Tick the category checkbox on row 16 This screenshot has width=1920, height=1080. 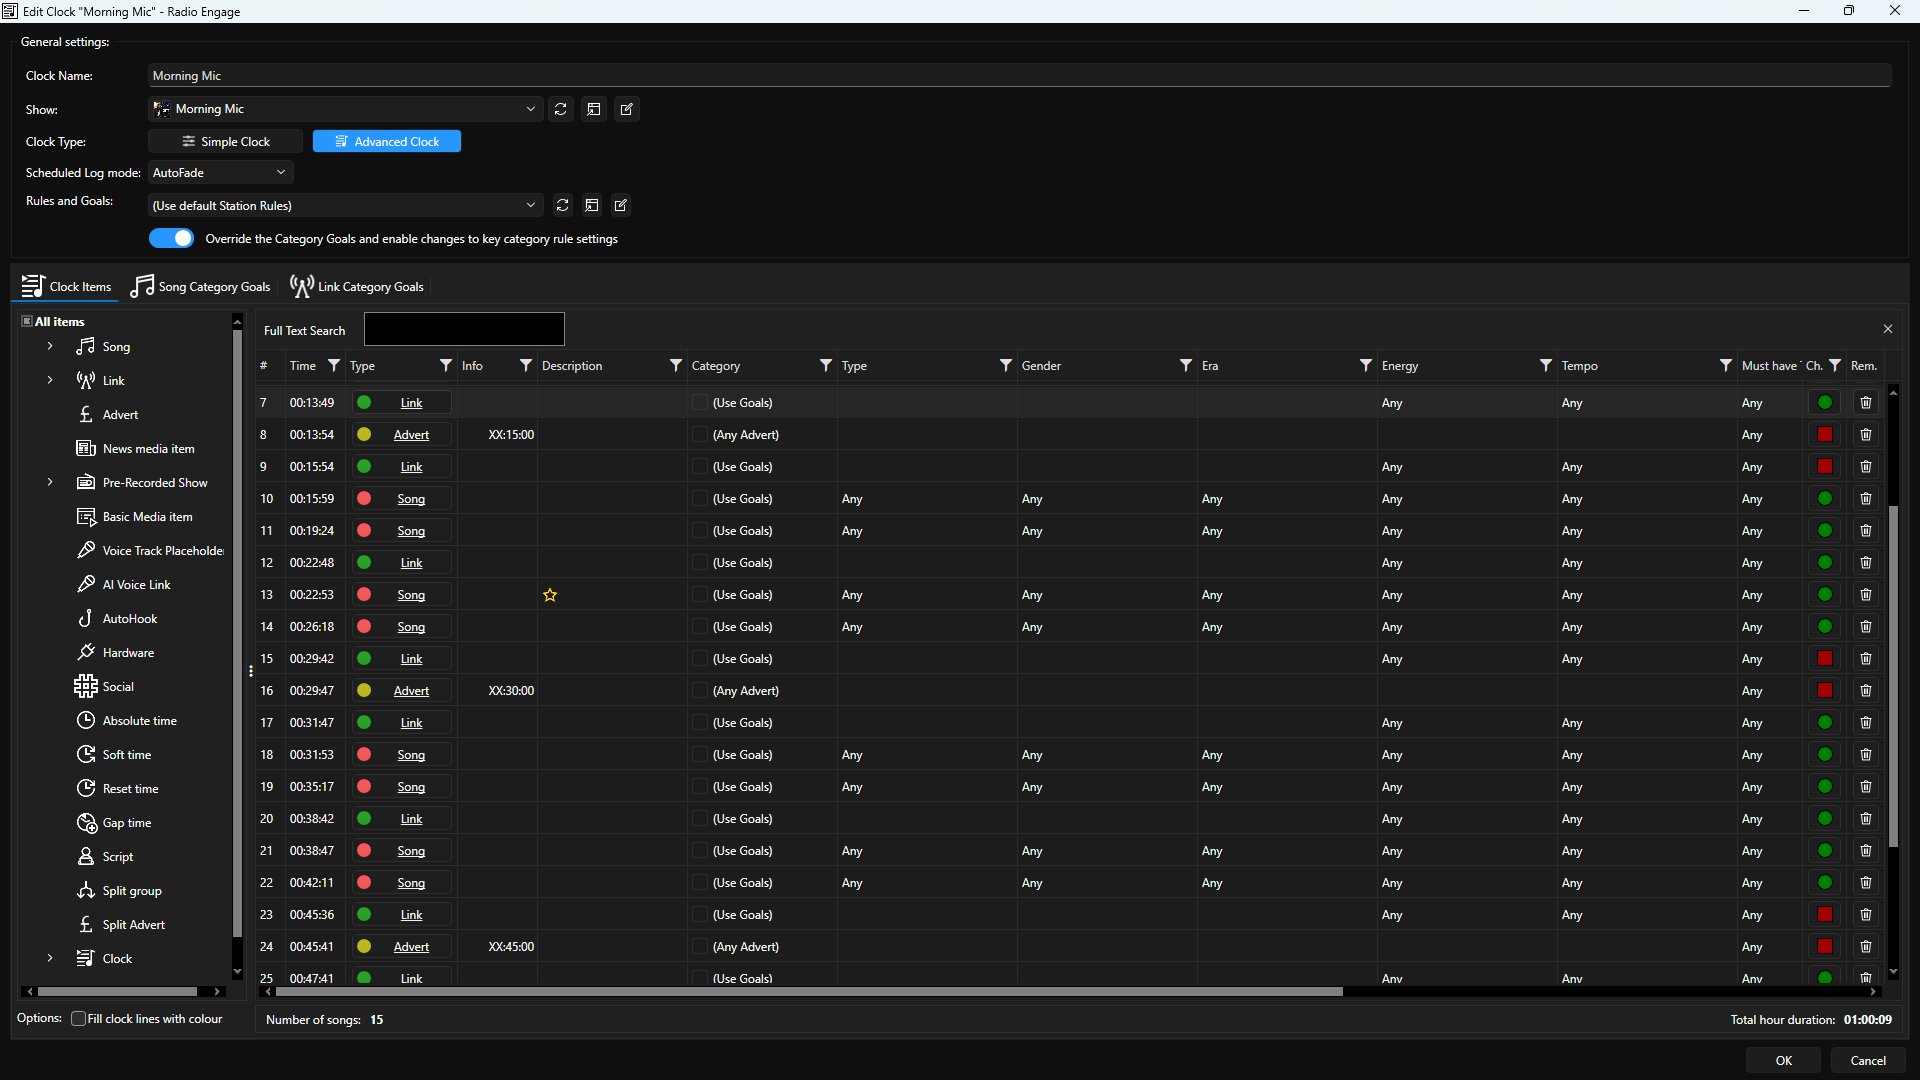tap(700, 691)
